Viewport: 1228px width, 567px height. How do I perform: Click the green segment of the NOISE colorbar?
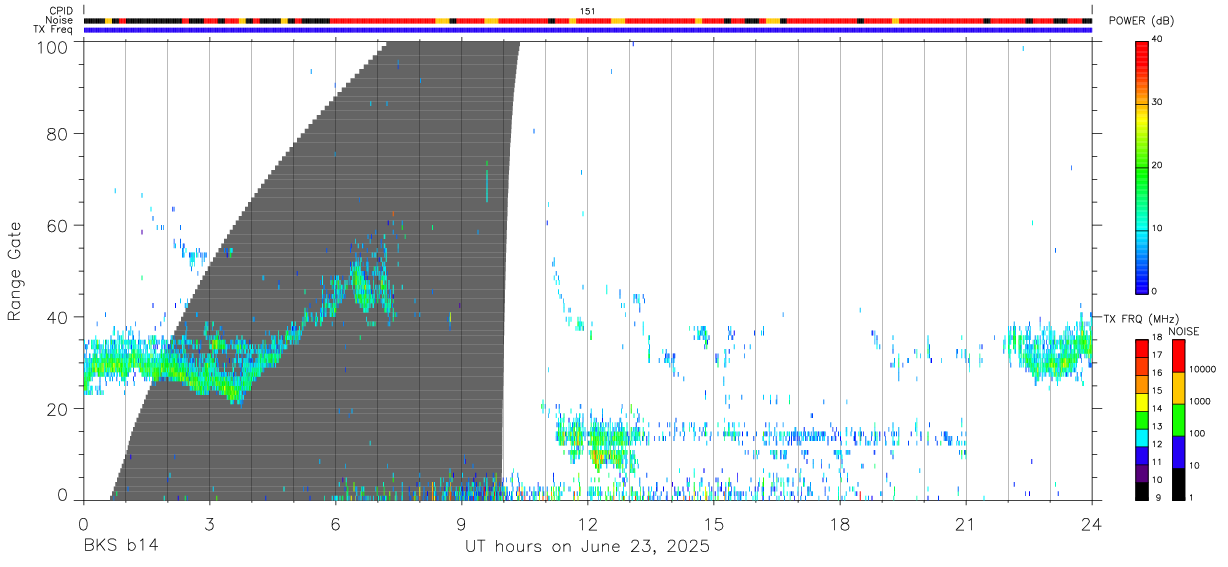pyautogui.click(x=1177, y=420)
